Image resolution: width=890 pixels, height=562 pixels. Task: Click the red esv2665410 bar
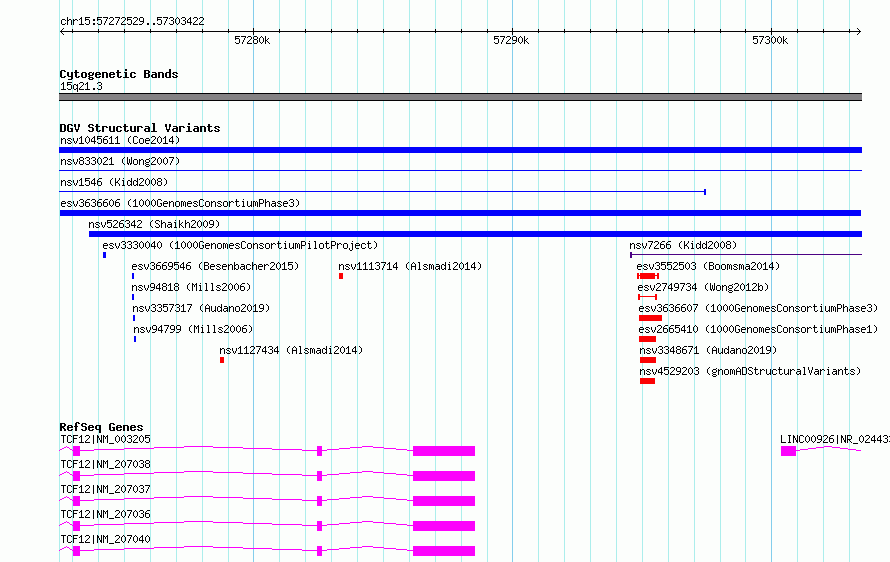648,339
